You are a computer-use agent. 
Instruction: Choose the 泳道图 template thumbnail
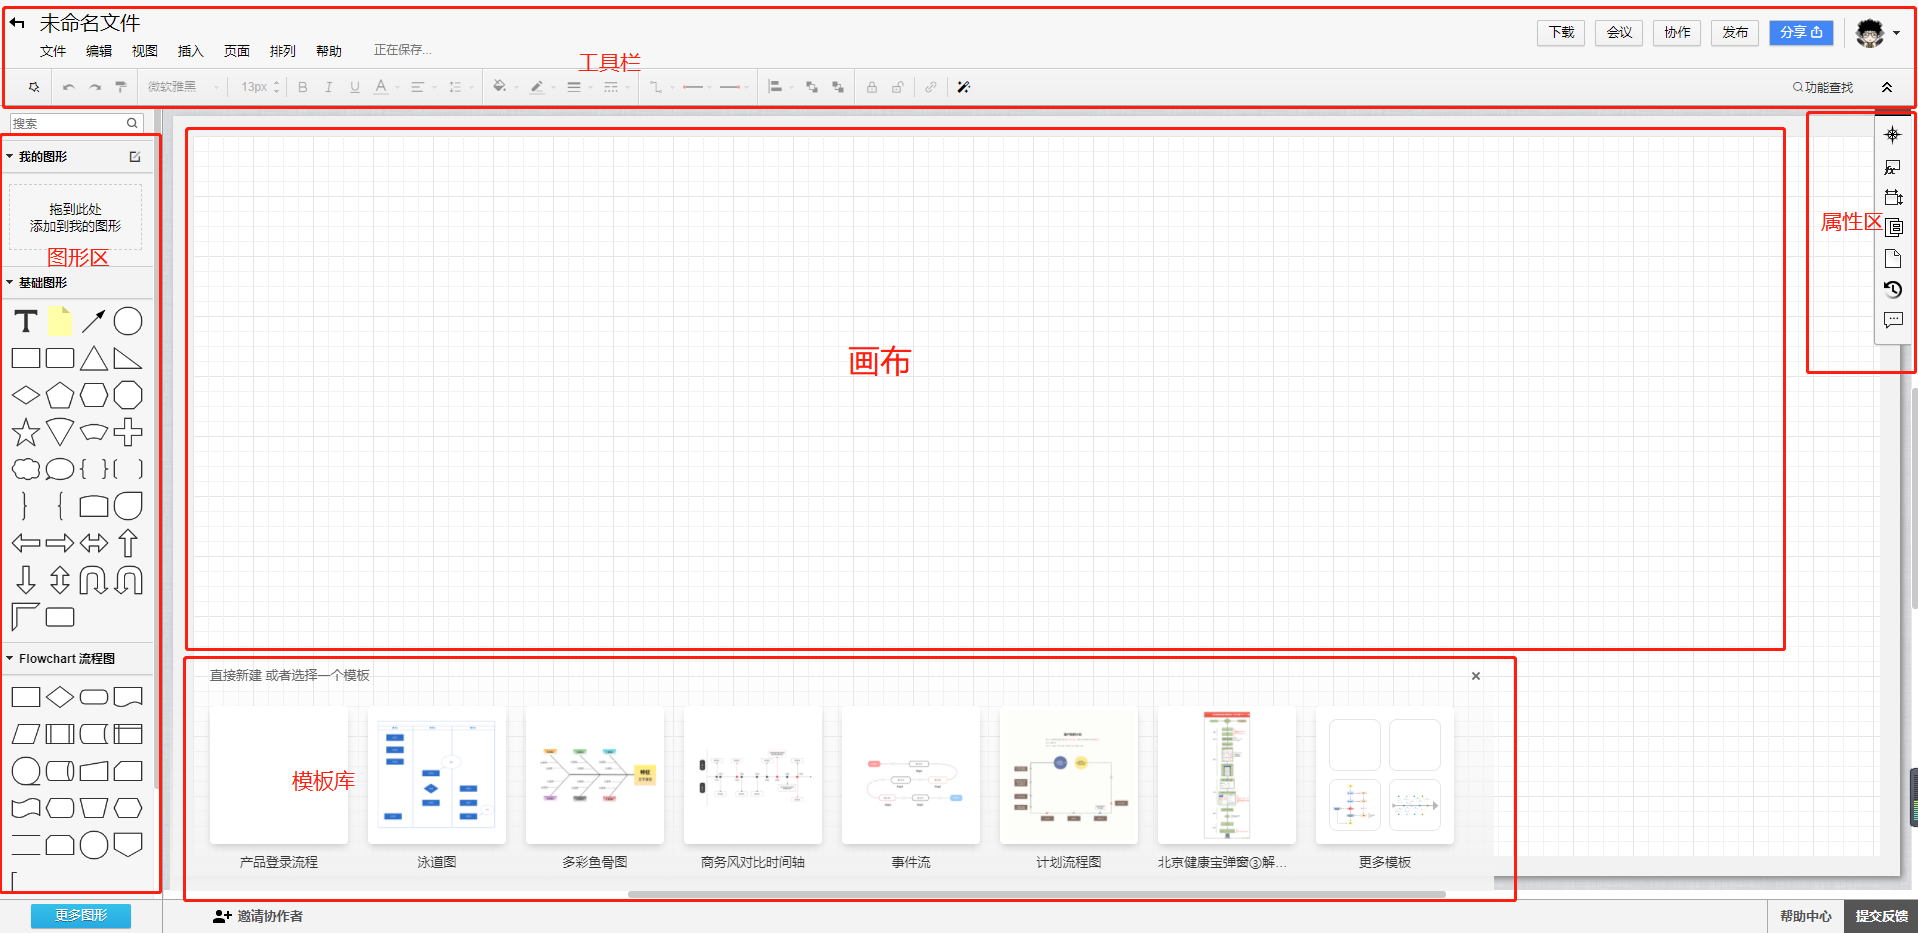pyautogui.click(x=437, y=775)
